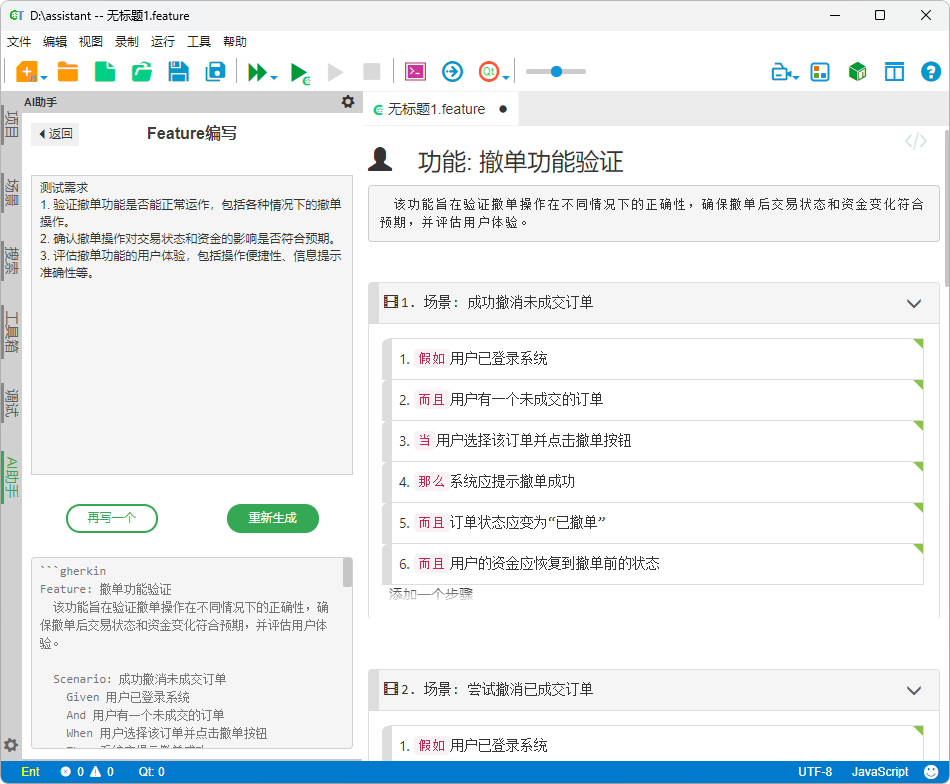Create a new file with the green document icon

coord(105,71)
